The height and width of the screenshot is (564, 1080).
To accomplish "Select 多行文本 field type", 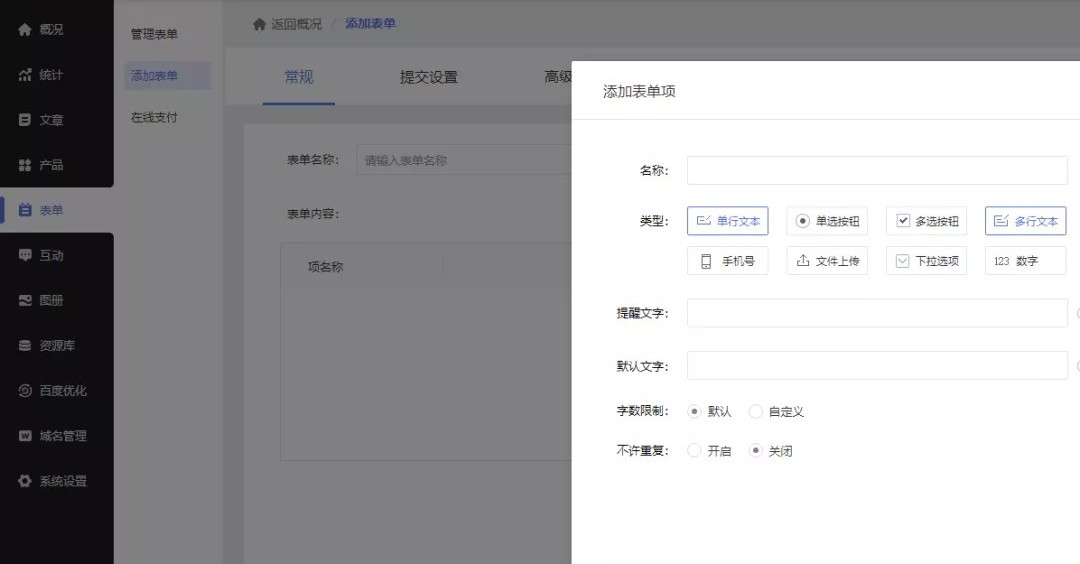I will click(1026, 221).
